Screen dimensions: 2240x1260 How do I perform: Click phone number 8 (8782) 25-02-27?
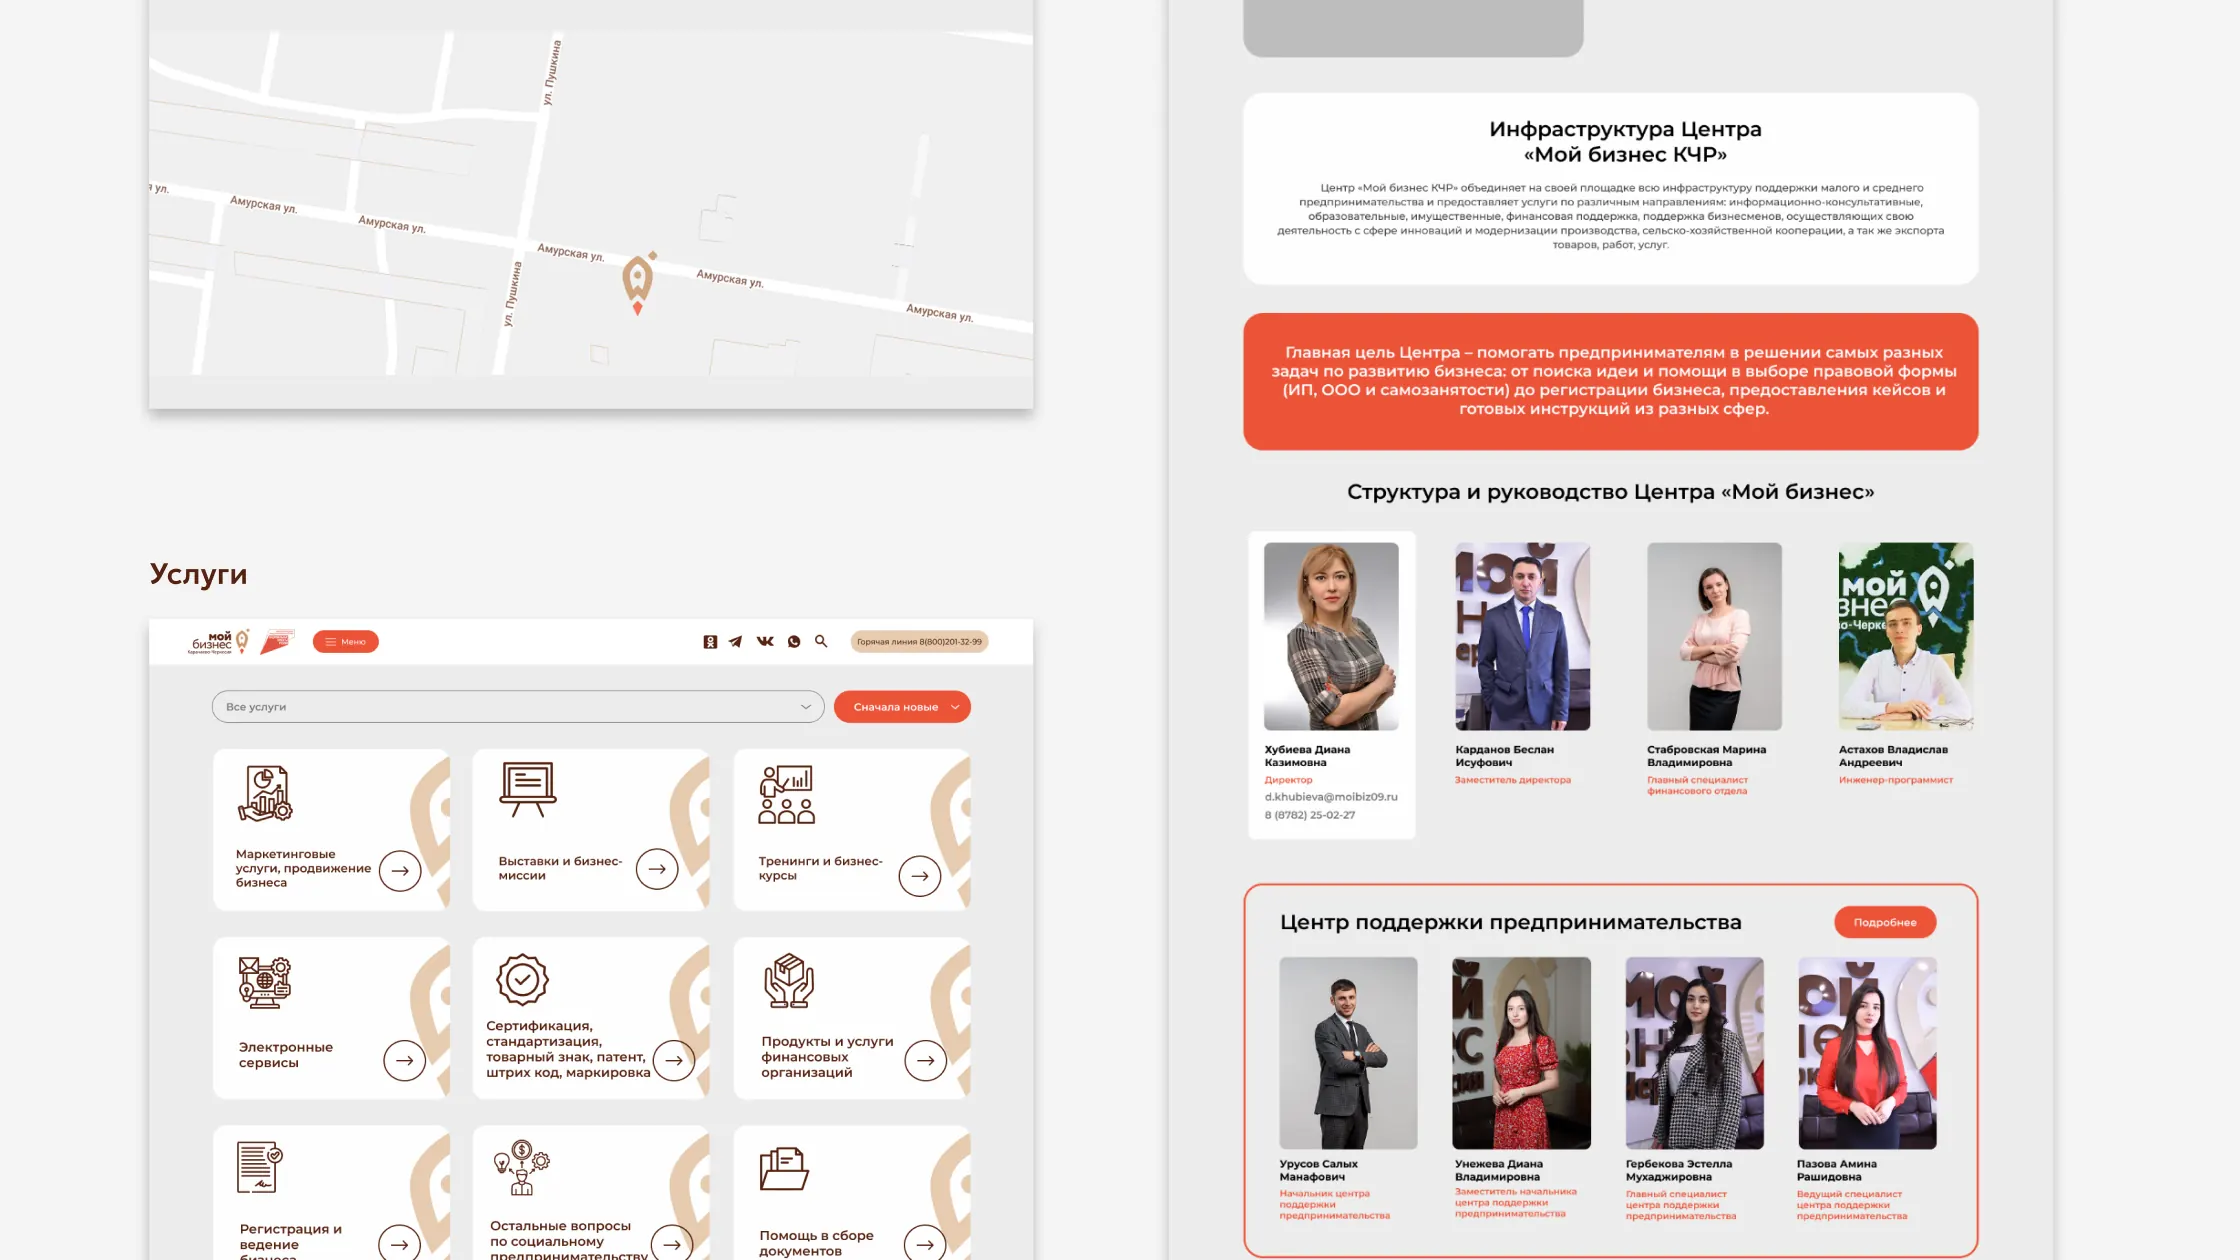1310,815
